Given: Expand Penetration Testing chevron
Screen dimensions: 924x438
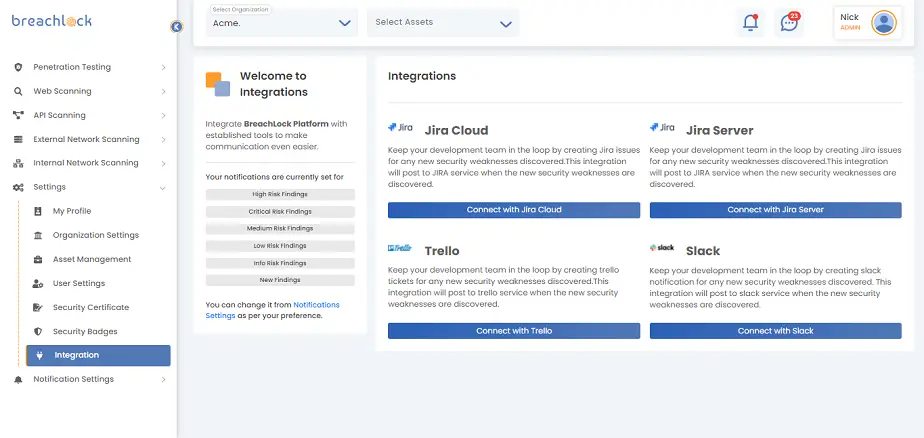Looking at the screenshot, I should point(163,68).
